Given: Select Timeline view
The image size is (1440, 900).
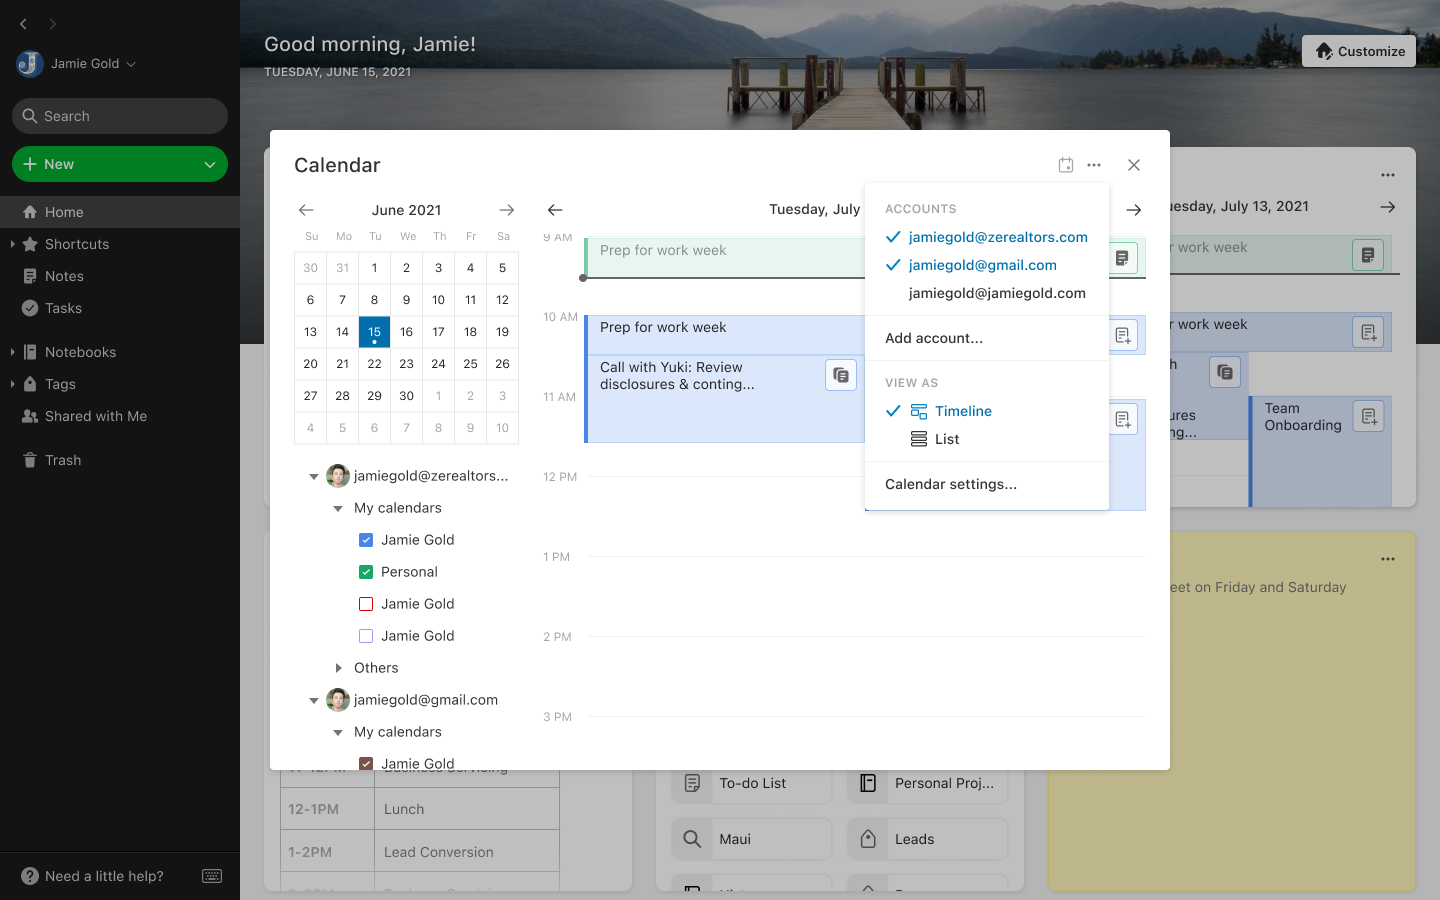Looking at the screenshot, I should (987, 411).
